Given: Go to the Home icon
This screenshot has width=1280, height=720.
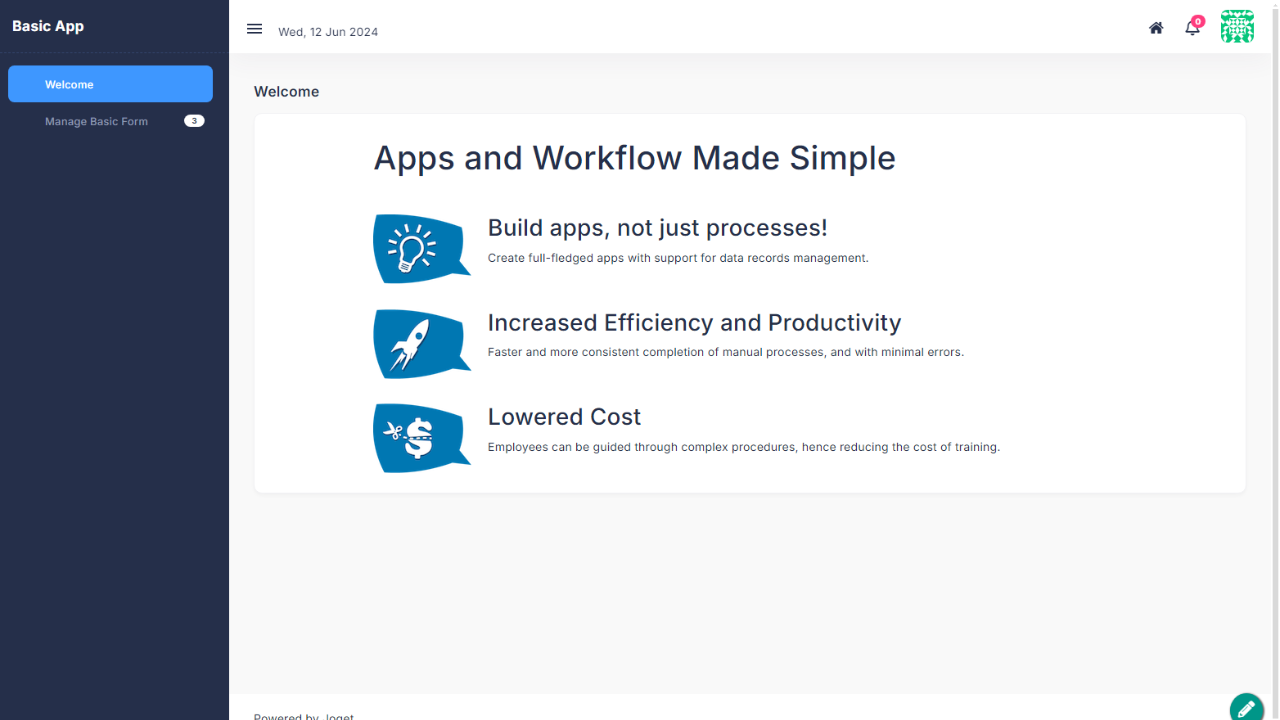Looking at the screenshot, I should 1156,28.
